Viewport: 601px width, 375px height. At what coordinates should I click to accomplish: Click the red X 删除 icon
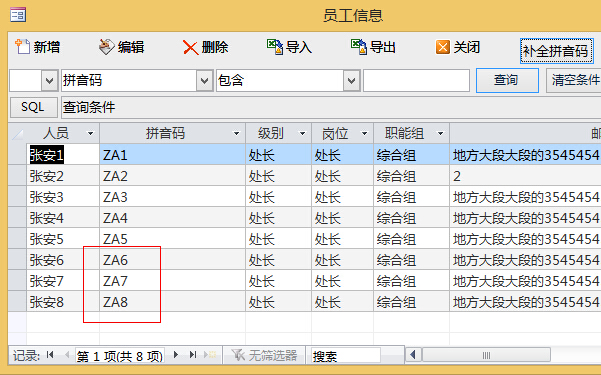tap(190, 48)
